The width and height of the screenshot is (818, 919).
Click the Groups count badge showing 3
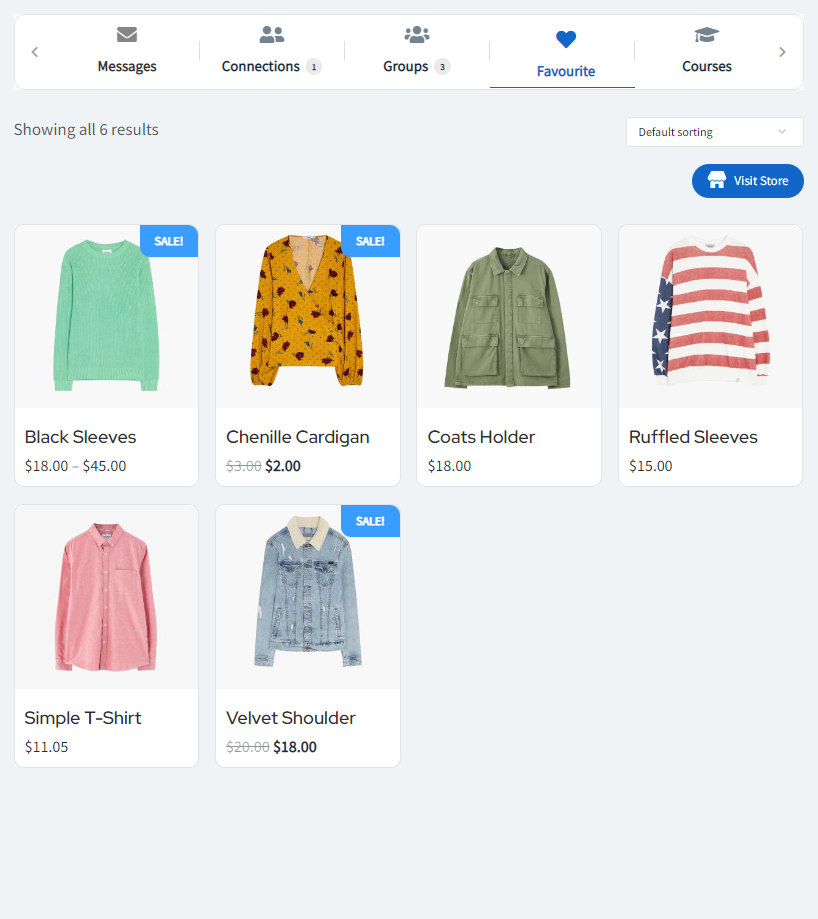[x=442, y=67]
